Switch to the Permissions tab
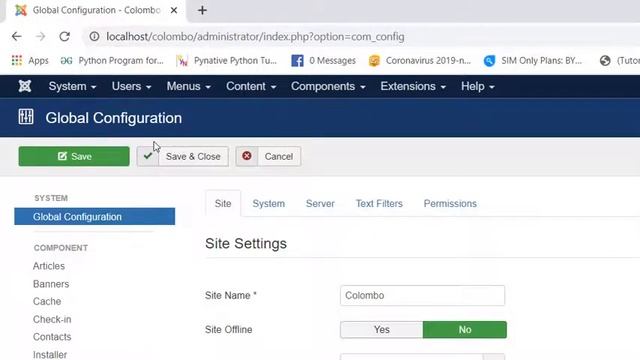The height and width of the screenshot is (360, 640). pos(450,203)
